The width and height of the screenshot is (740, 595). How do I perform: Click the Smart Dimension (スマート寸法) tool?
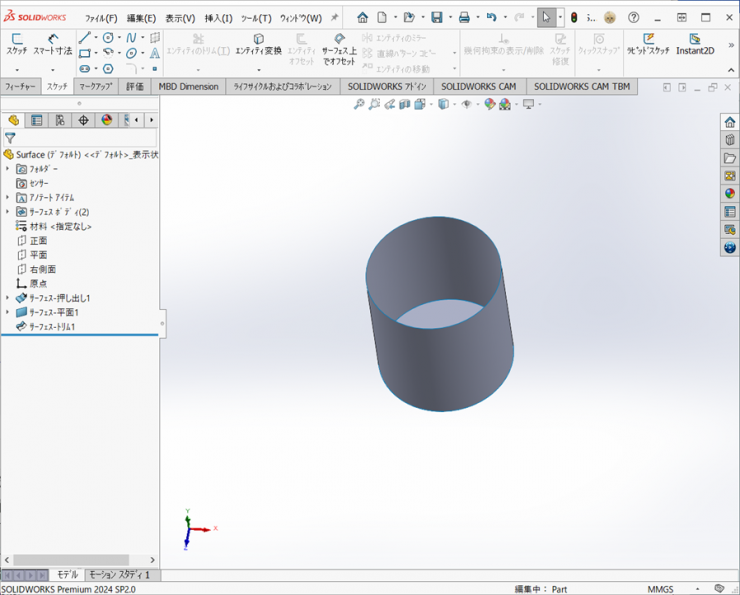(52, 45)
